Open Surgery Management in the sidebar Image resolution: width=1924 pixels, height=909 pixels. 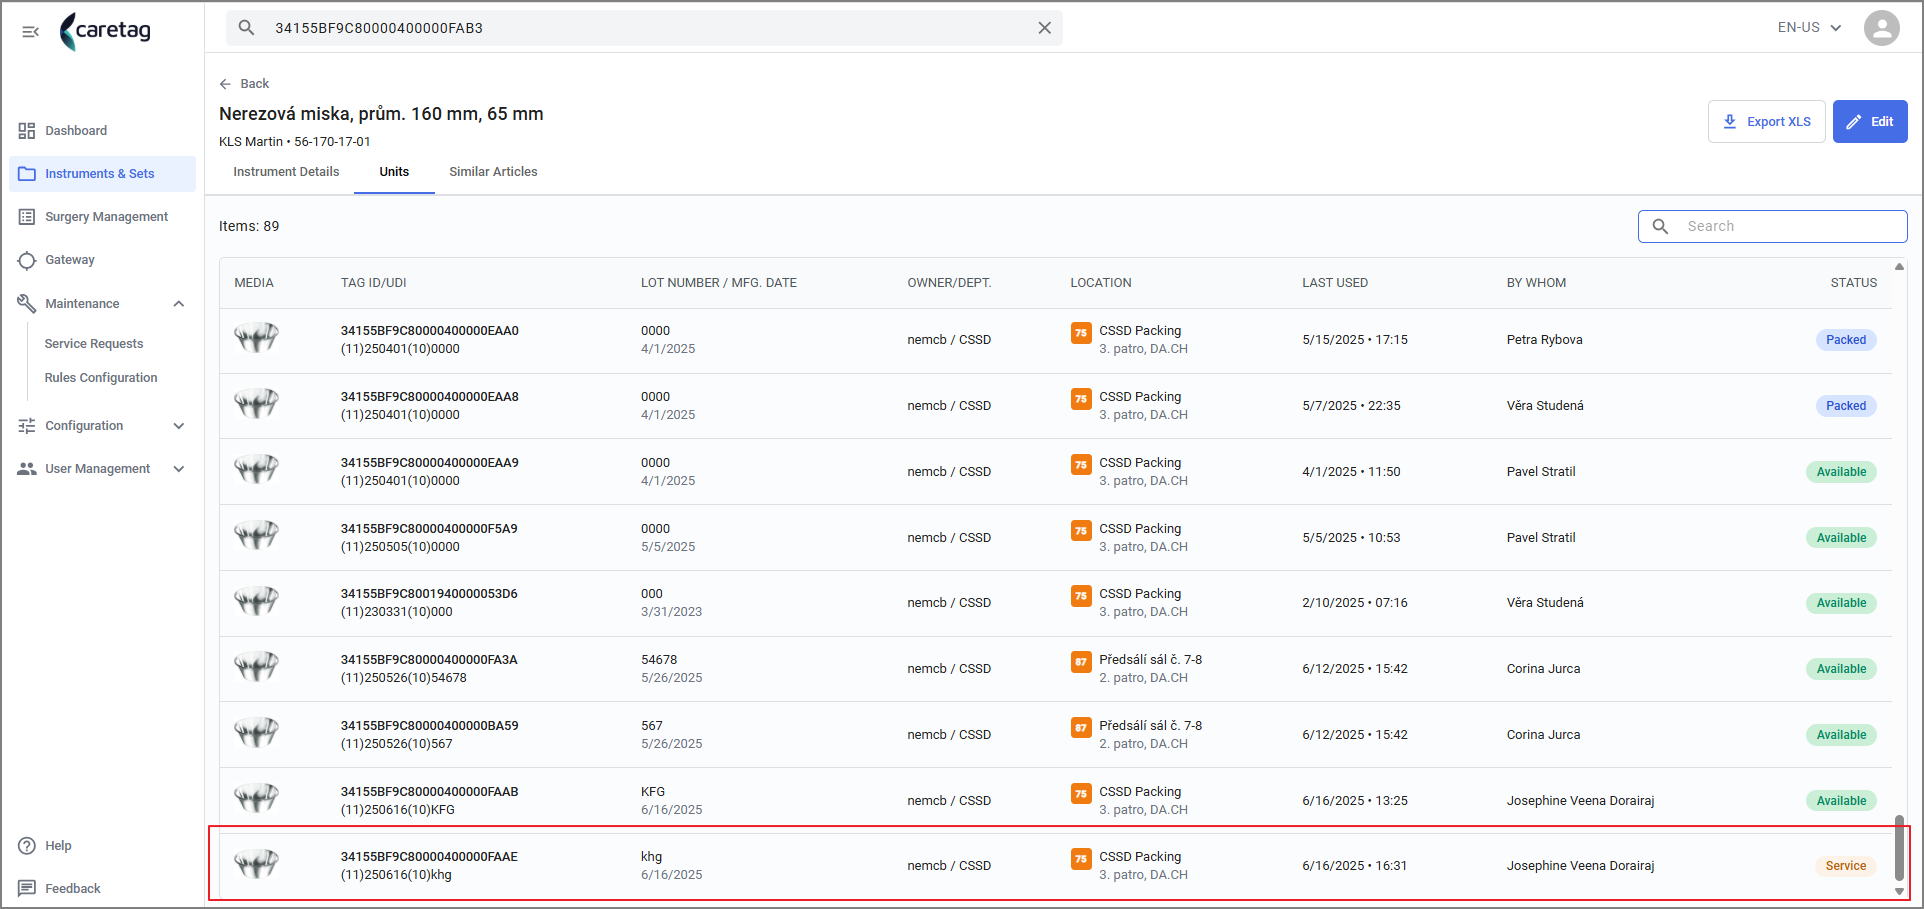tap(102, 217)
